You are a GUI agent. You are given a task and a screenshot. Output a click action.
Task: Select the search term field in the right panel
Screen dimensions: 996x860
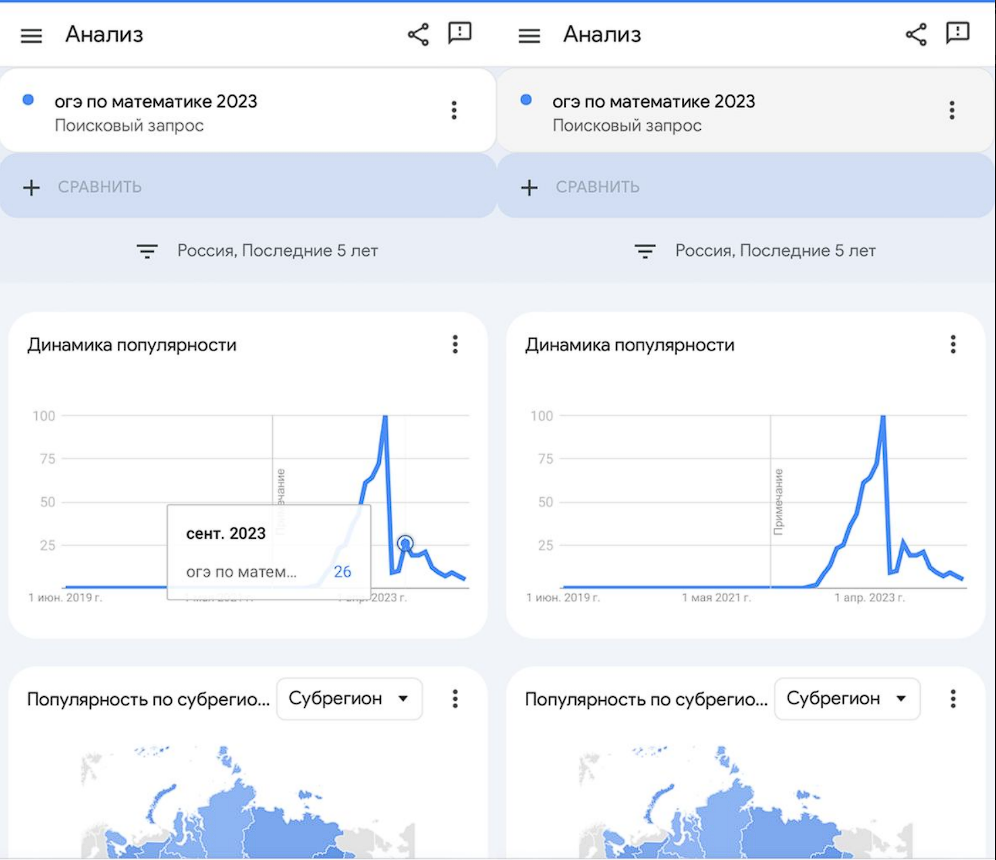click(x=680, y=111)
